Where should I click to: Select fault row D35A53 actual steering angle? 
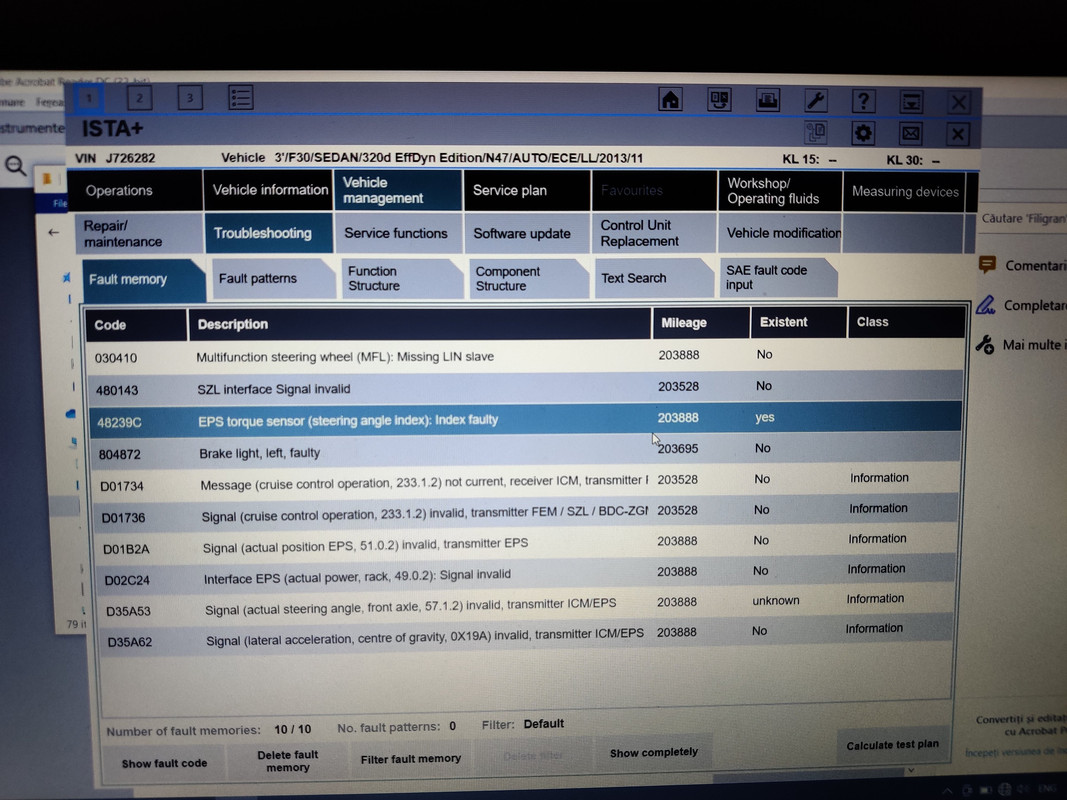point(526,605)
